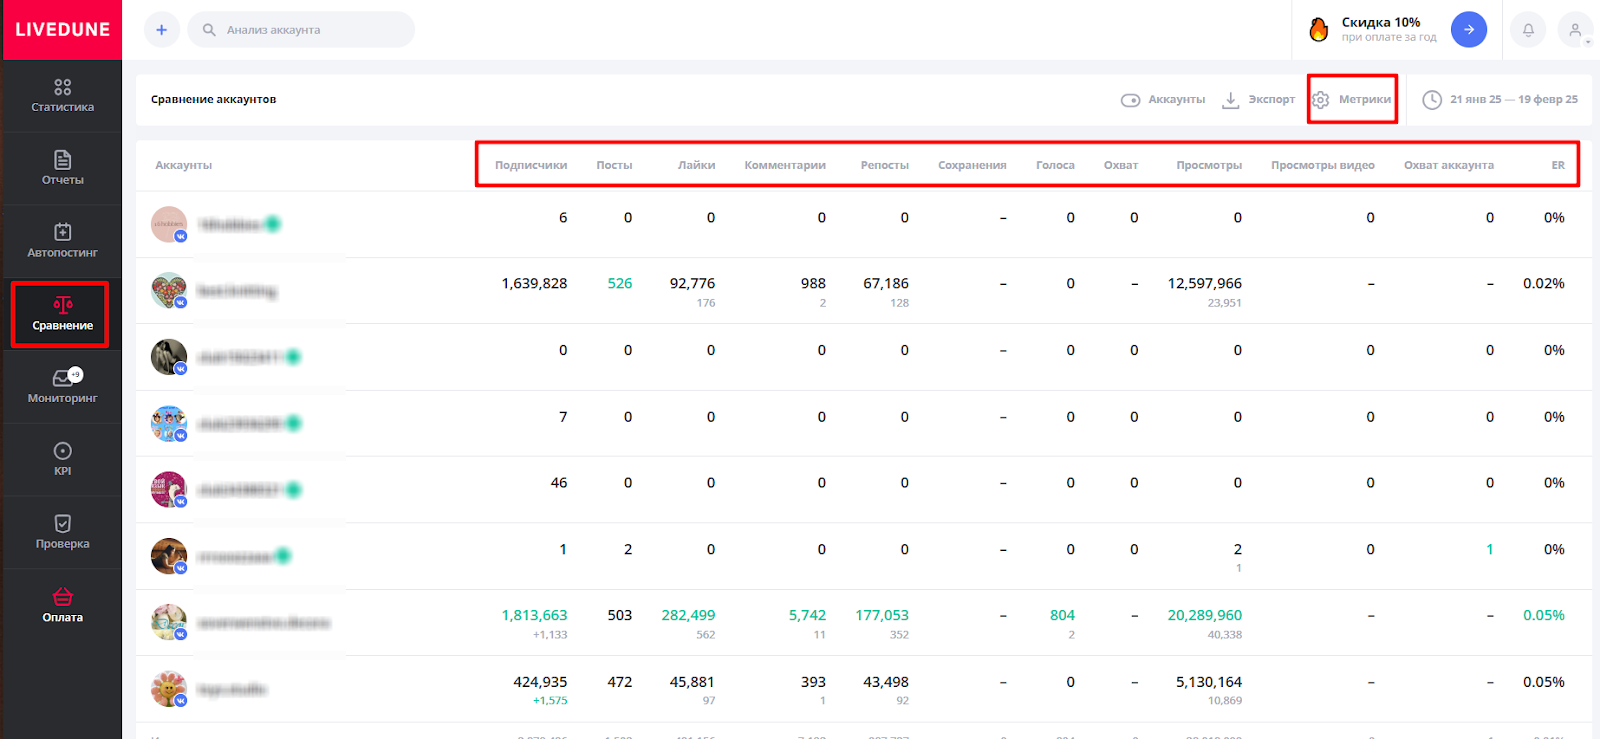
Task: Click the magnifier icon in search field
Action: pos(209,30)
